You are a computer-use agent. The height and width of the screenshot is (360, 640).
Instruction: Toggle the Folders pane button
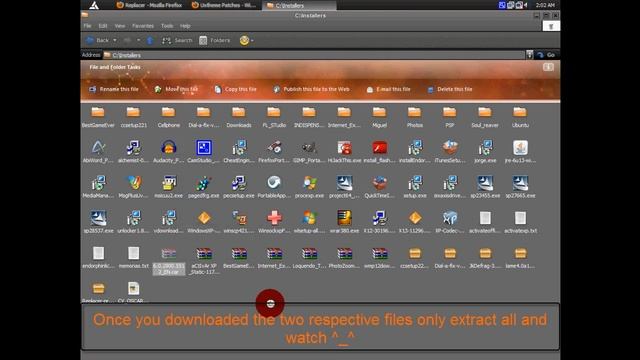pyautogui.click(x=214, y=40)
